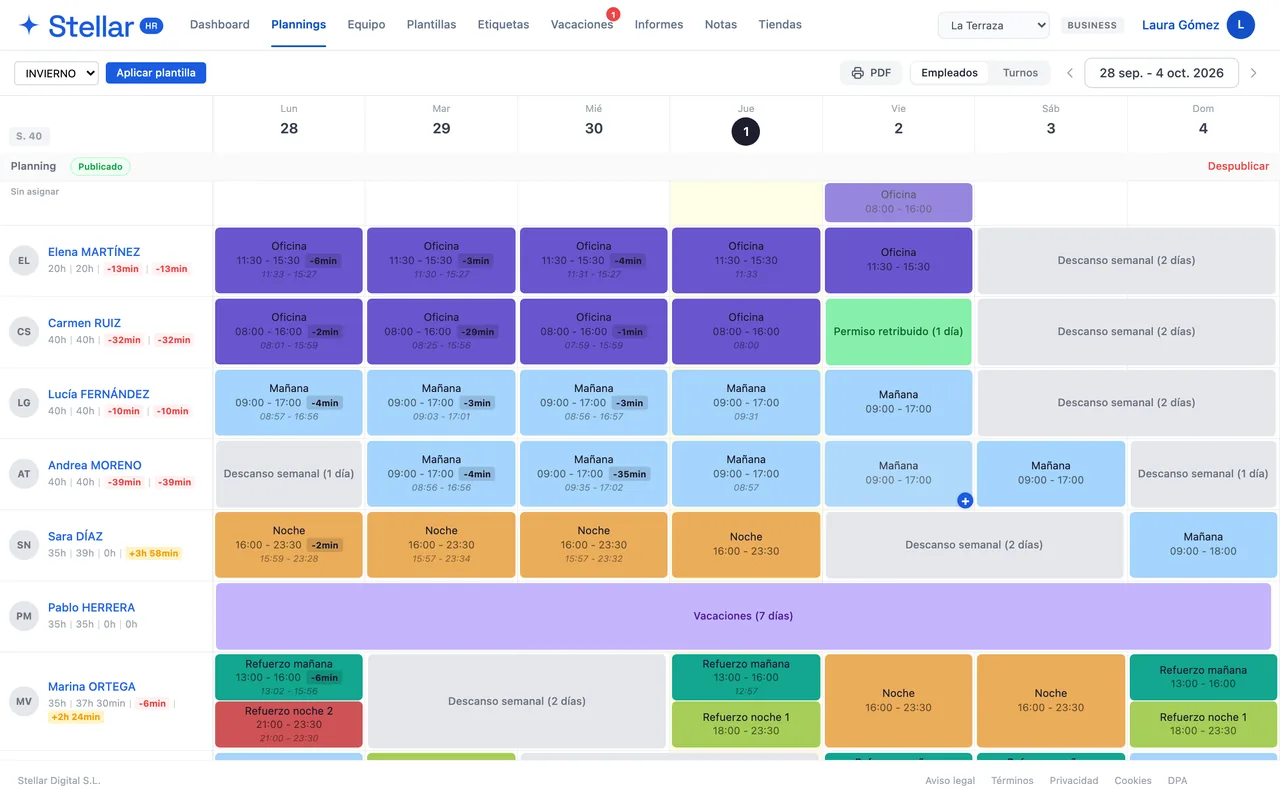Click the Publicado status badge
Screen dimensions: 1280x800
[100, 167]
